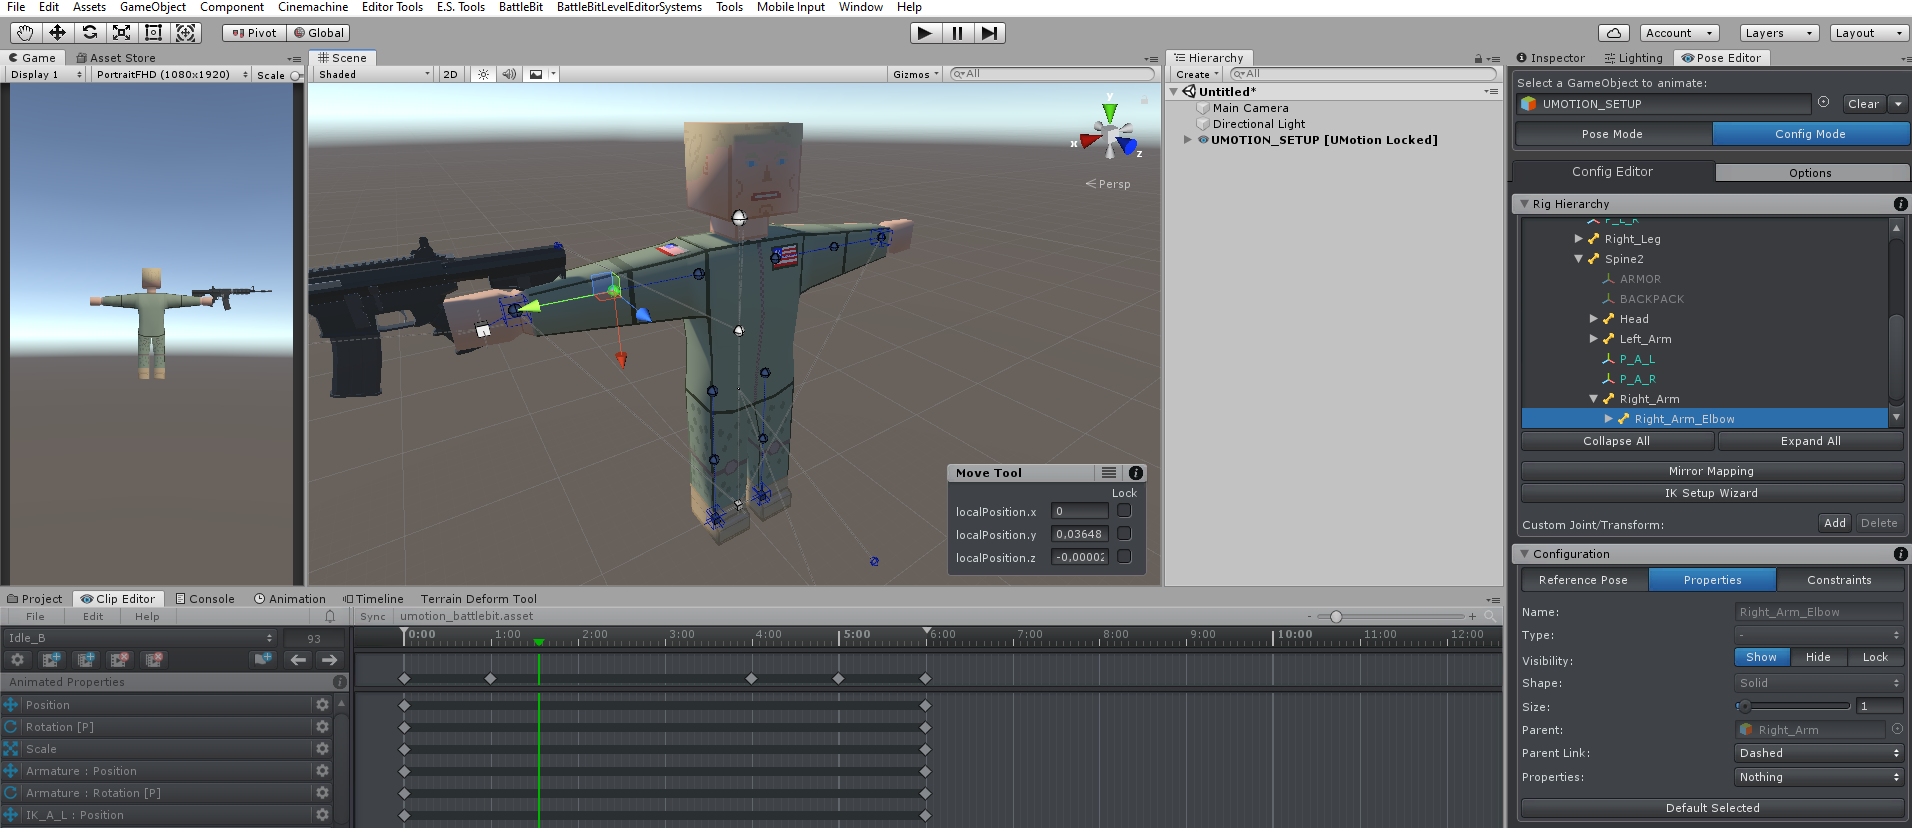Launch the IK Setup Wizard
The height and width of the screenshot is (828, 1912).
click(x=1711, y=493)
